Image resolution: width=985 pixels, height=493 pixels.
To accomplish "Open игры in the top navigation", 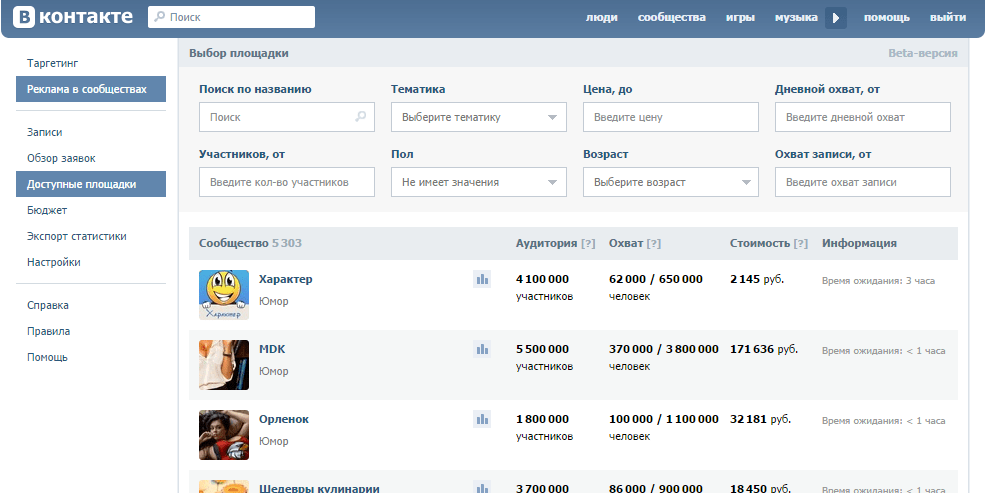I will (x=740, y=18).
